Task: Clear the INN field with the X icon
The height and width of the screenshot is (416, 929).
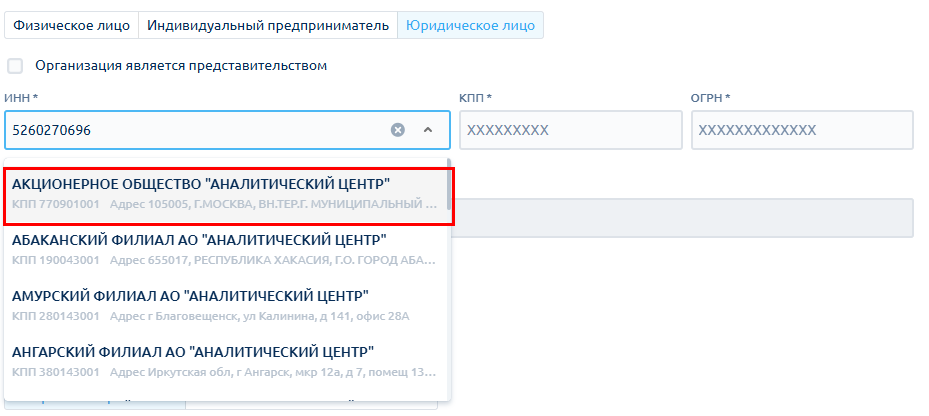Action: (397, 130)
